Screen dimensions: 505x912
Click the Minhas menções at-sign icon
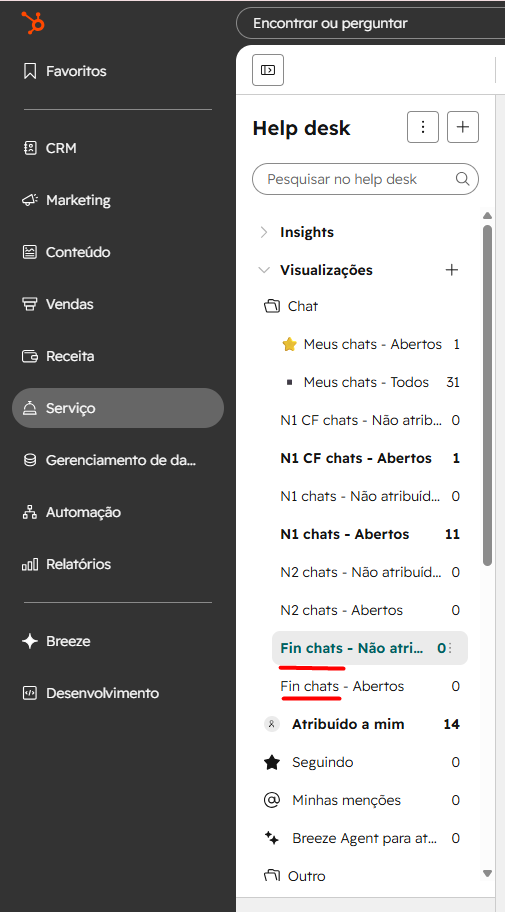tap(272, 800)
